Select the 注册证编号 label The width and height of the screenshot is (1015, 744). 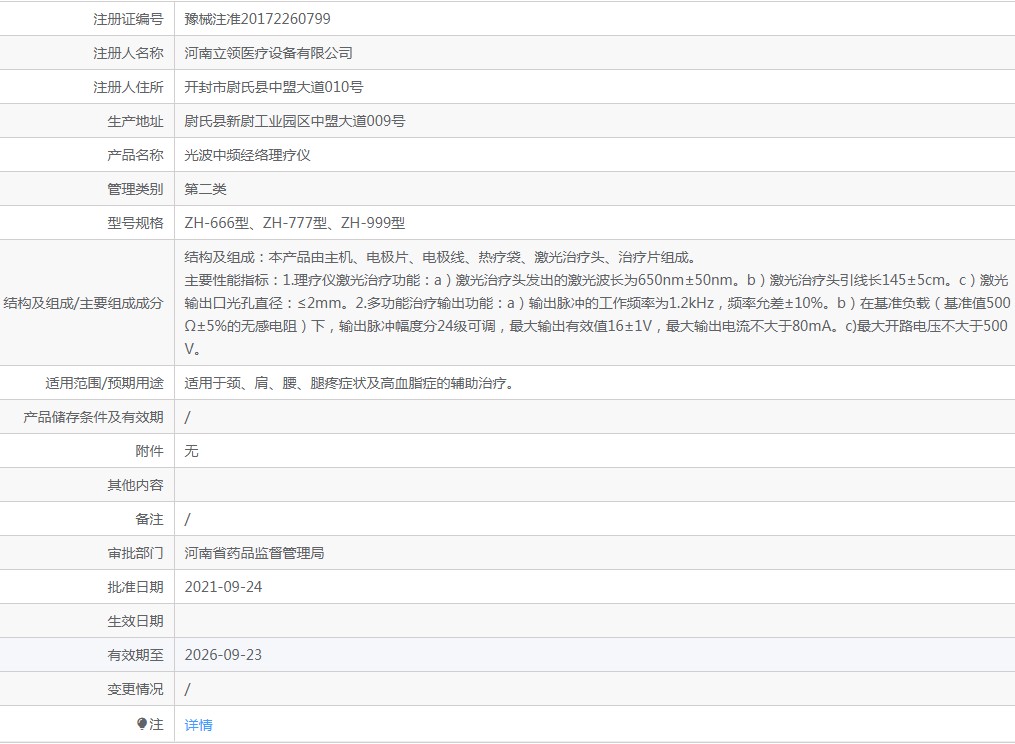click(128, 19)
